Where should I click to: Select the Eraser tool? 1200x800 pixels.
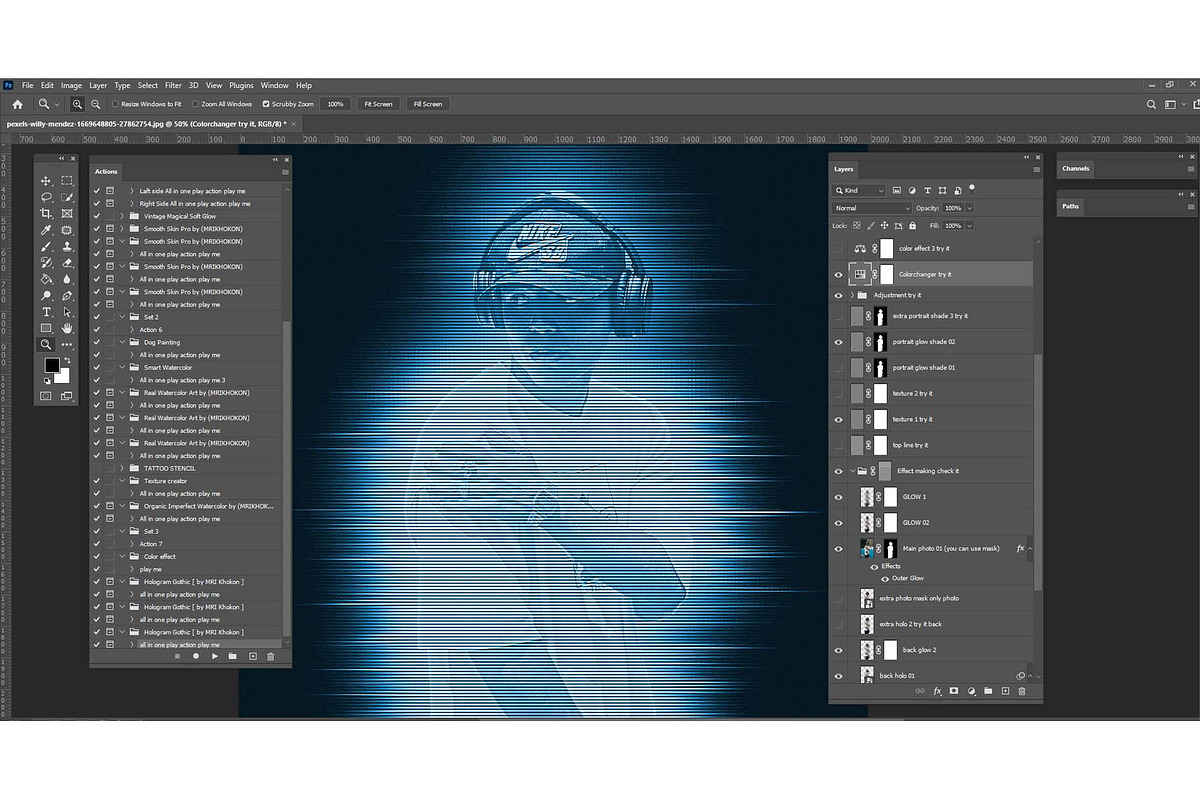coord(67,263)
